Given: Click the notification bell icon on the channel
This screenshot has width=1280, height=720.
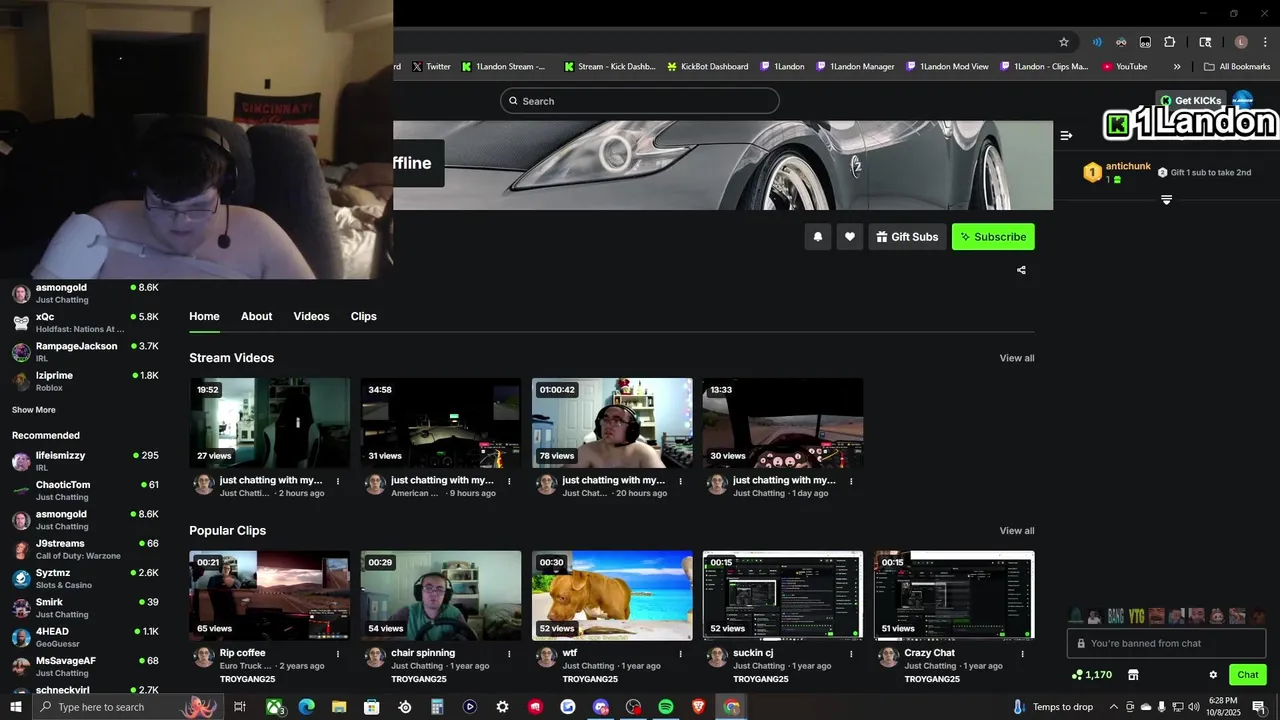Looking at the screenshot, I should click(818, 237).
